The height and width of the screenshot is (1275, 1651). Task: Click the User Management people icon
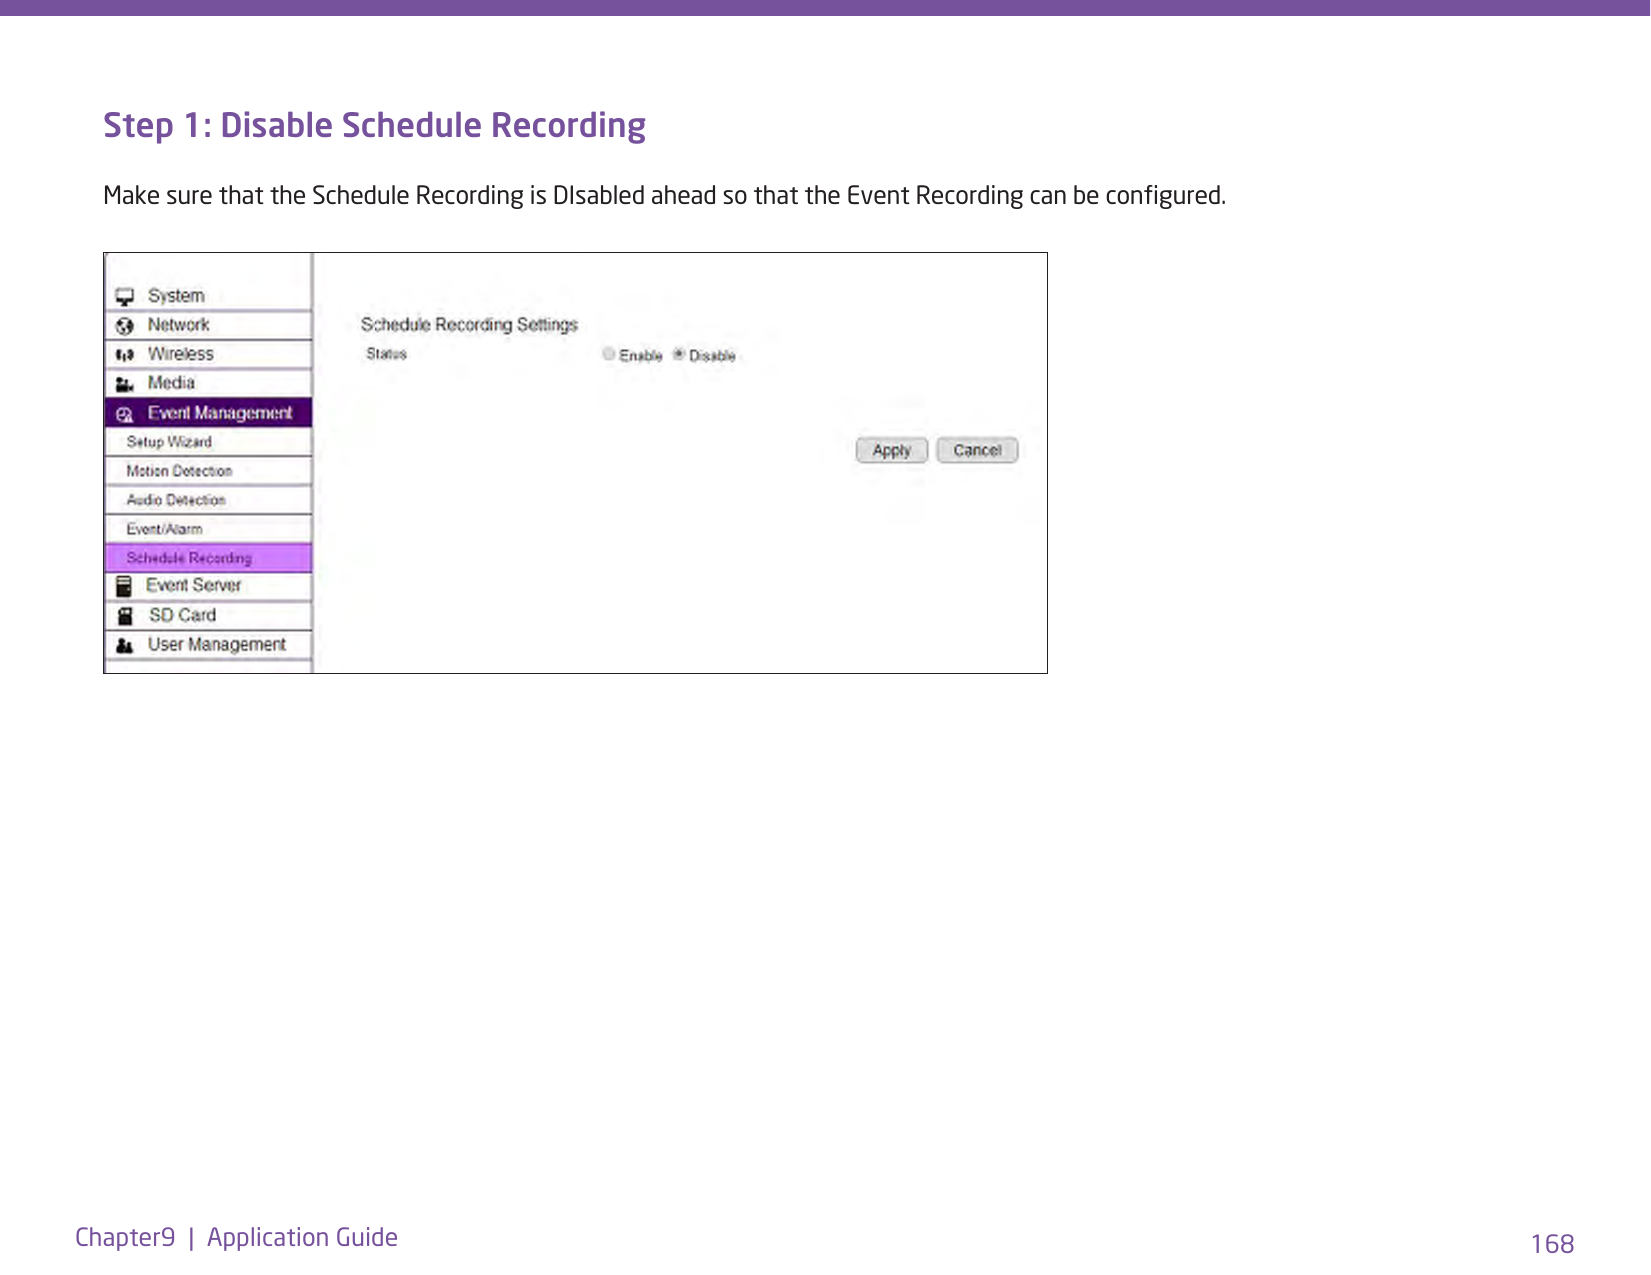[x=125, y=646]
